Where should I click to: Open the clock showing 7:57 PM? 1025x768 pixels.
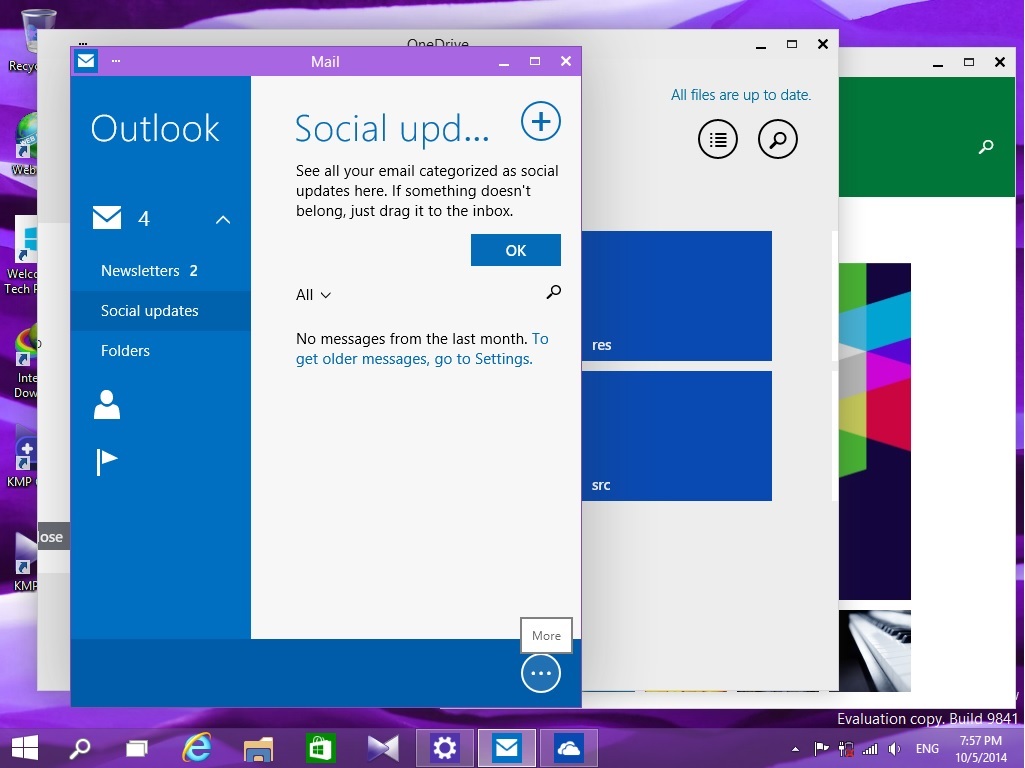tap(981, 749)
